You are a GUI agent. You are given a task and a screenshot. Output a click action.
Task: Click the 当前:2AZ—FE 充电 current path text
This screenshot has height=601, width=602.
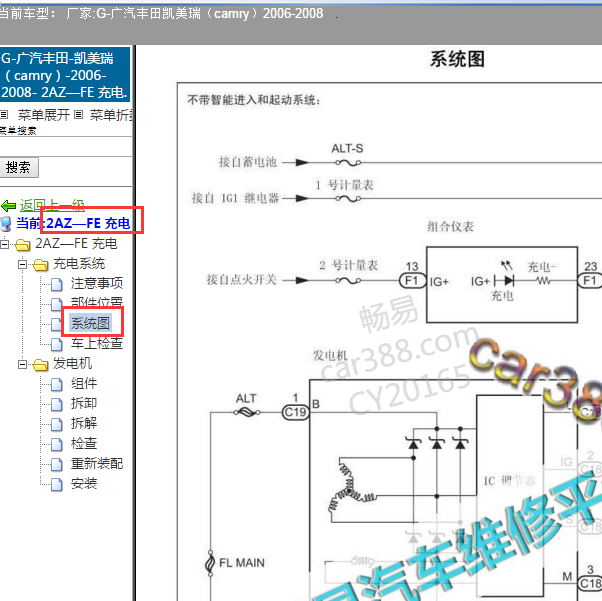[73, 224]
